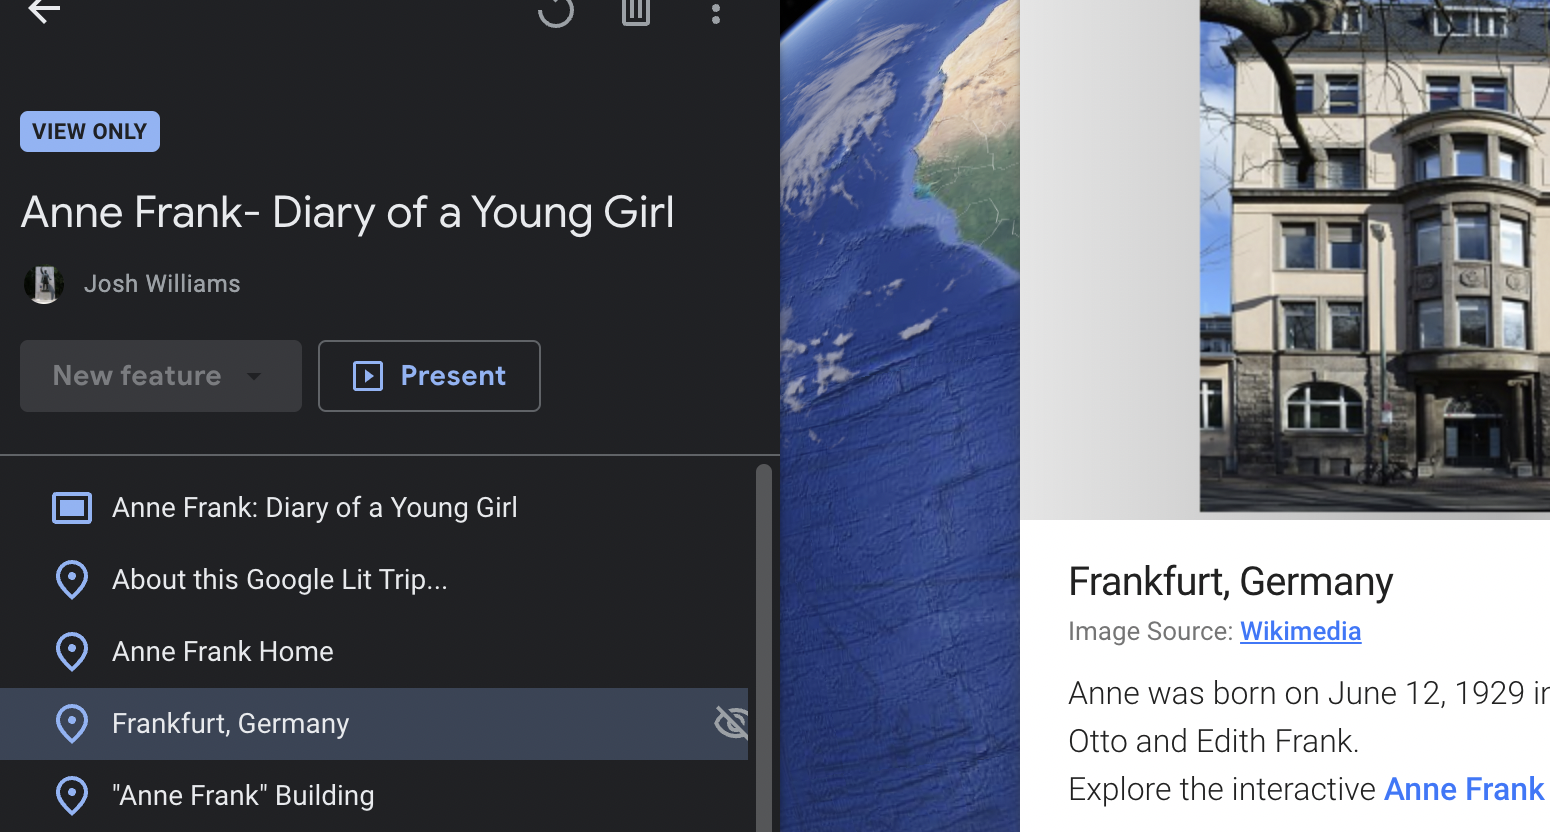Click the VIEW ONLY badge
The width and height of the screenshot is (1550, 832).
pyautogui.click(x=90, y=132)
